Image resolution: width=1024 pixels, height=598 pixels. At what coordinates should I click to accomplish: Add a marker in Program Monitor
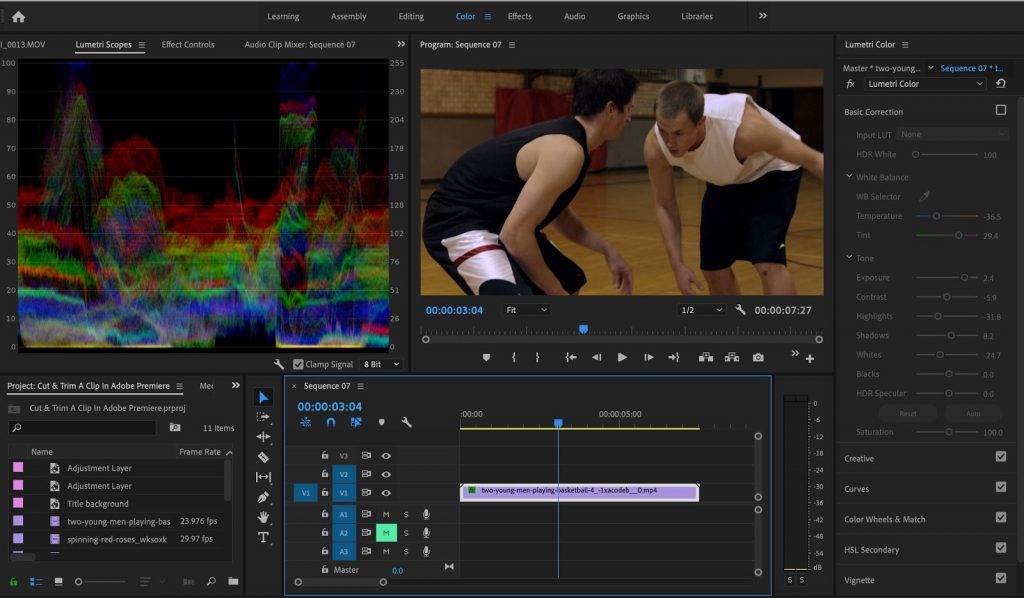(486, 357)
